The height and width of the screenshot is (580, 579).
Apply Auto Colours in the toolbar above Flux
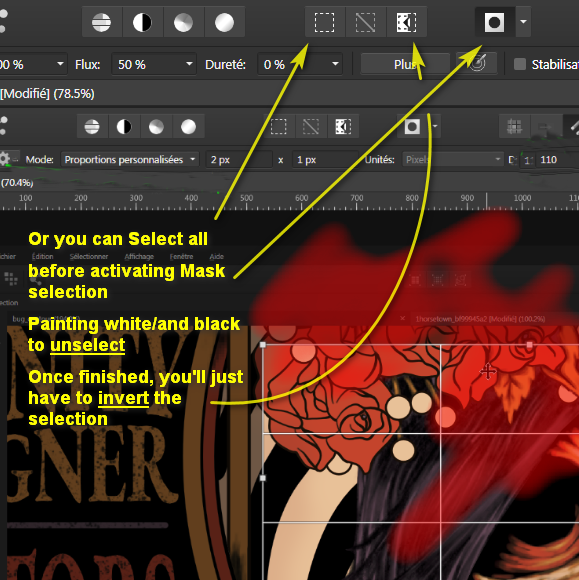point(184,22)
